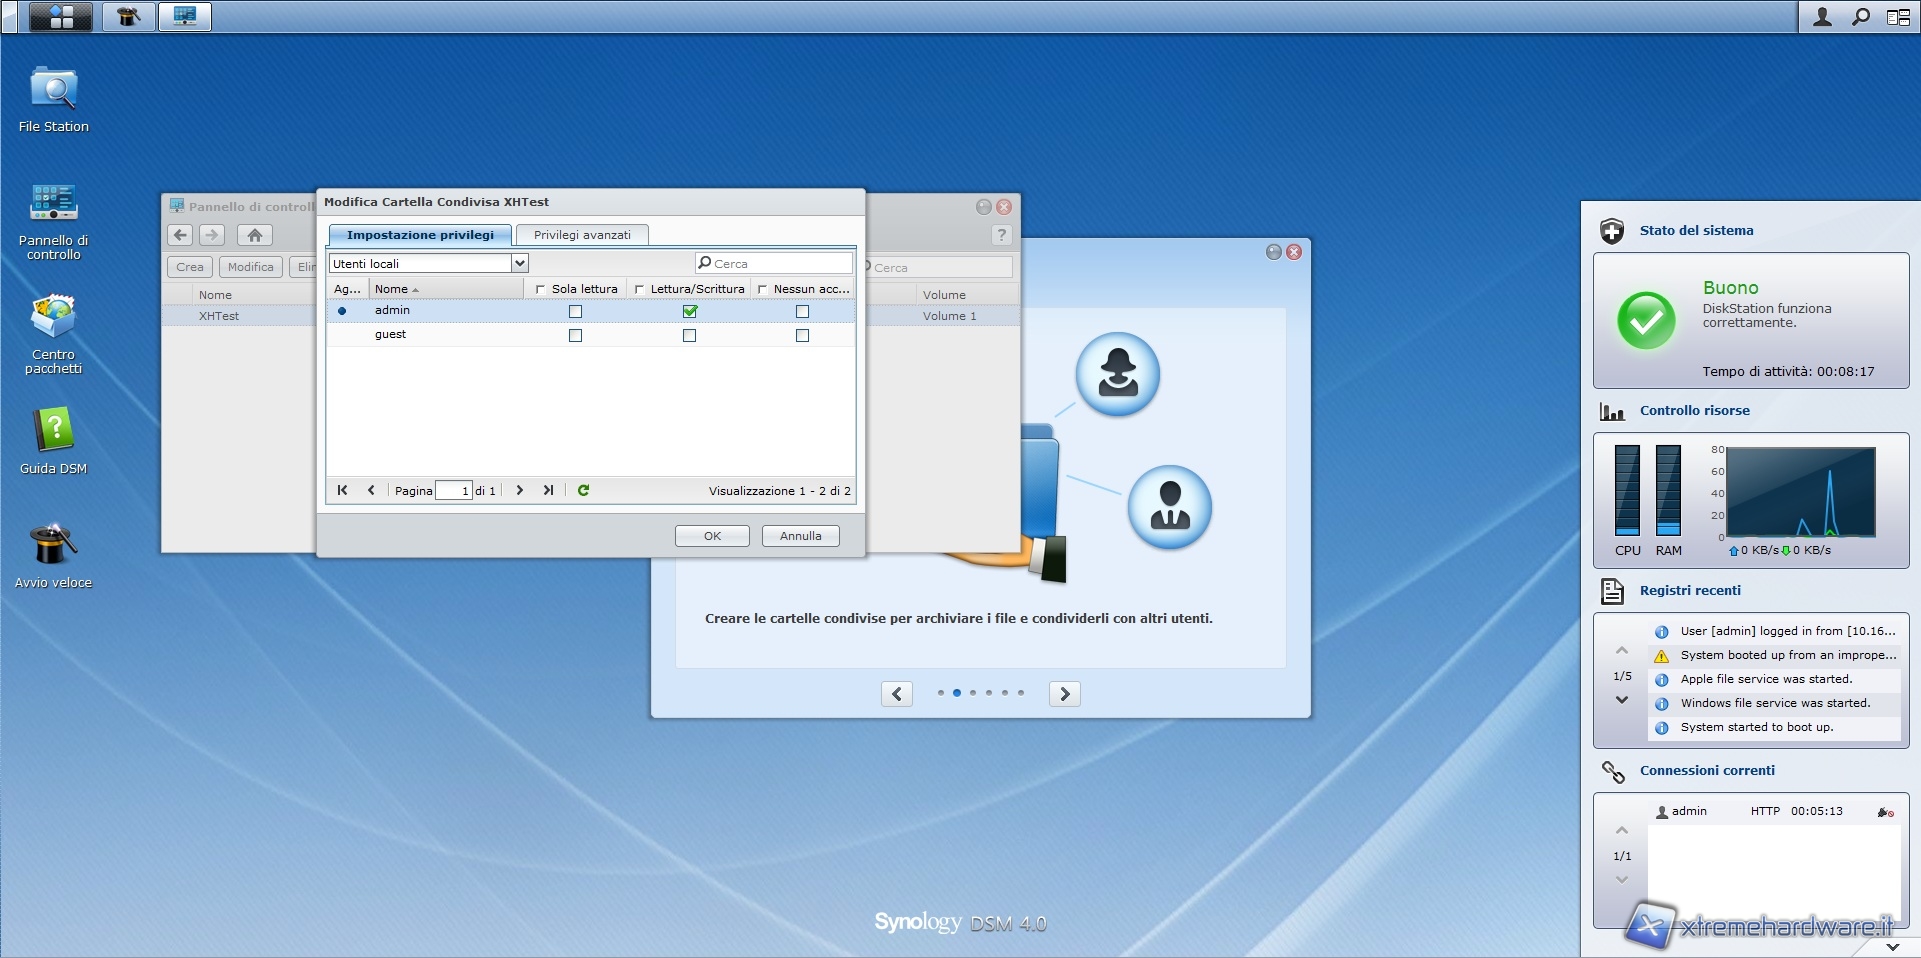Click the search magnifier in top bar
Screen dimensions: 1921x958
point(1860,17)
